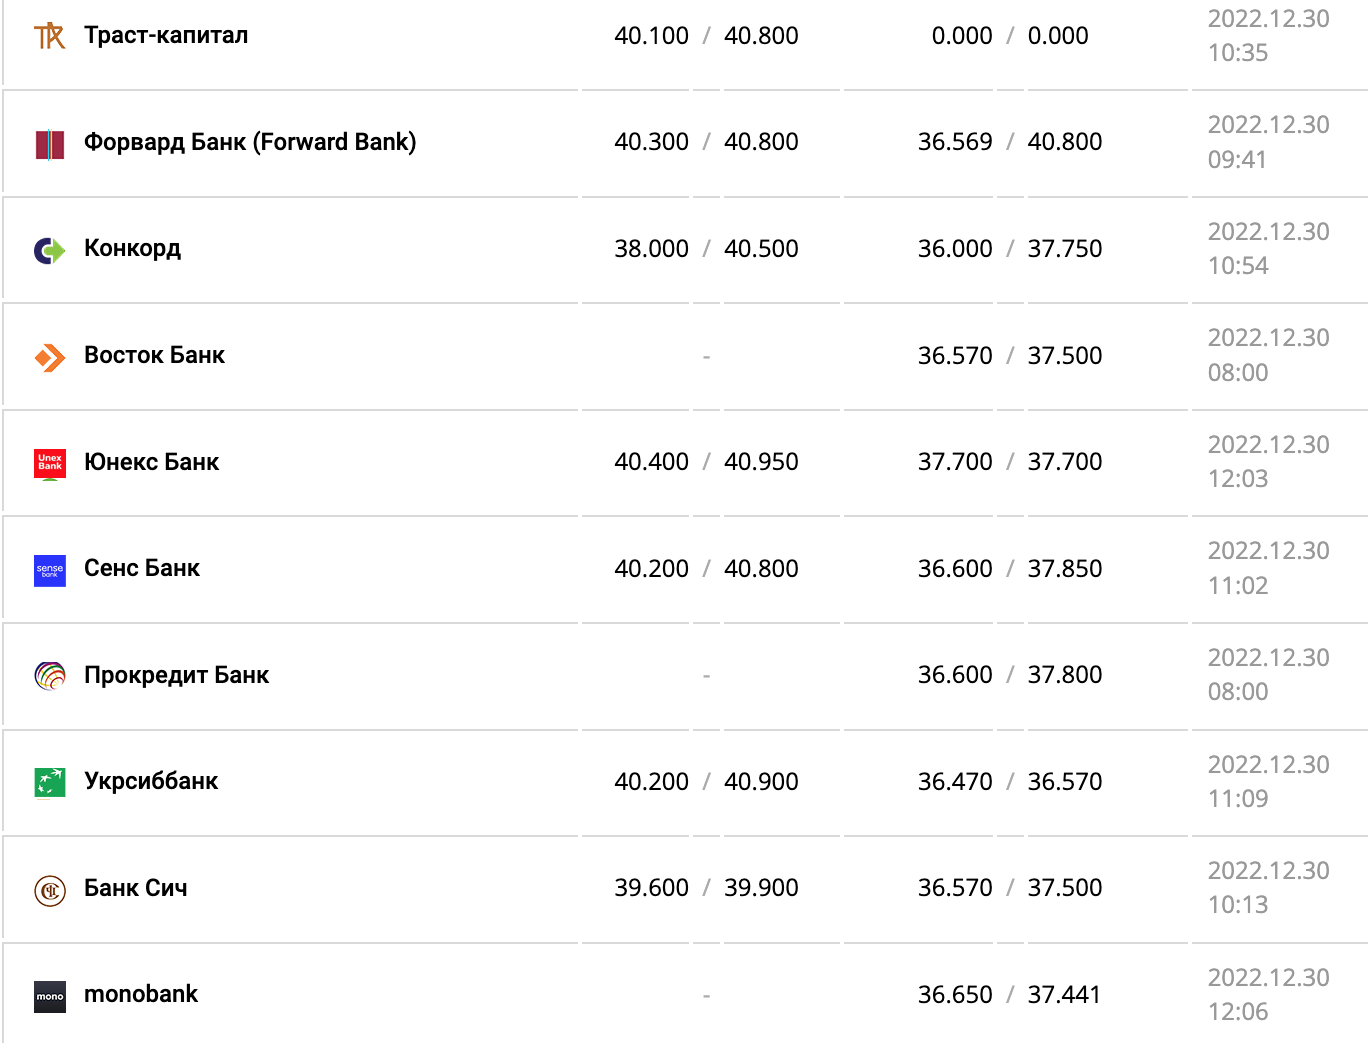The image size is (1368, 1043).
Task: Click monobank update time 12:06
Action: coord(1238,1011)
